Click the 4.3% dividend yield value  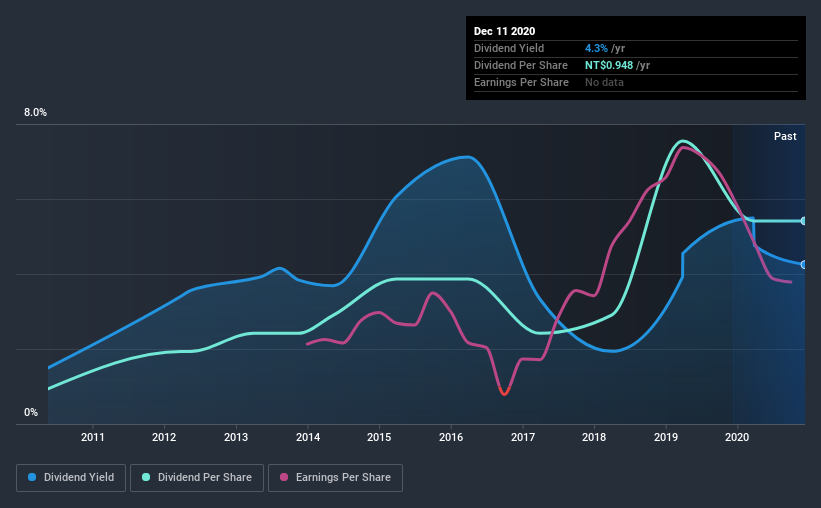596,48
